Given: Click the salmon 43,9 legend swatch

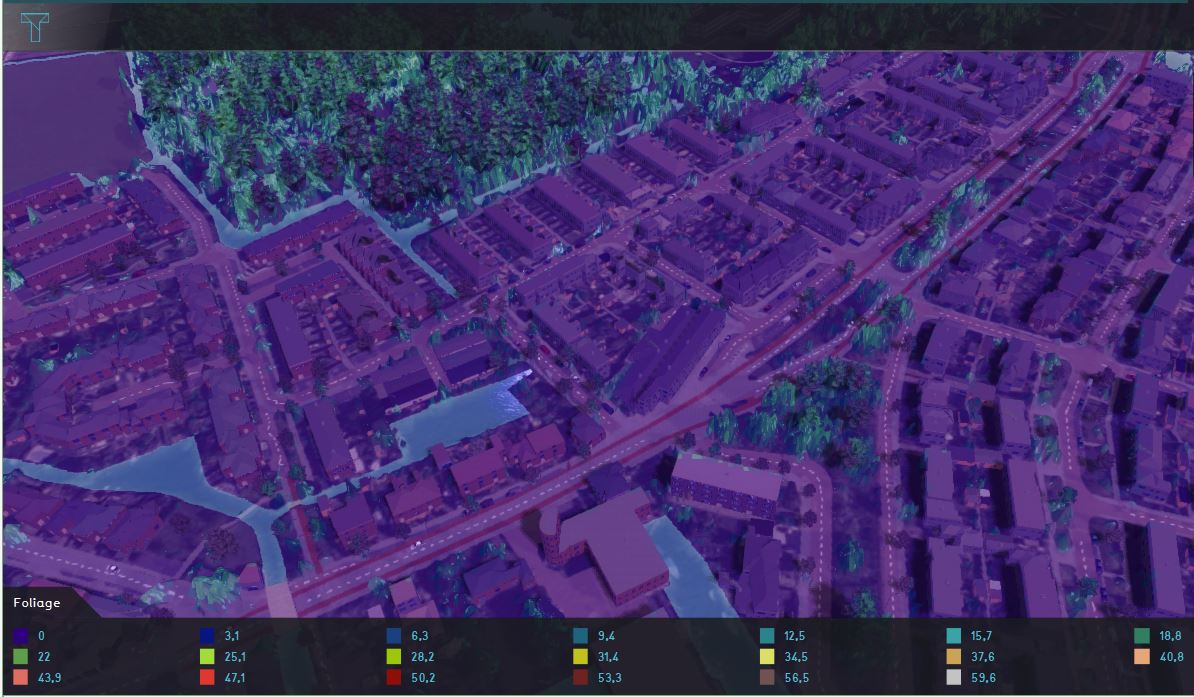Looking at the screenshot, I should [21, 678].
